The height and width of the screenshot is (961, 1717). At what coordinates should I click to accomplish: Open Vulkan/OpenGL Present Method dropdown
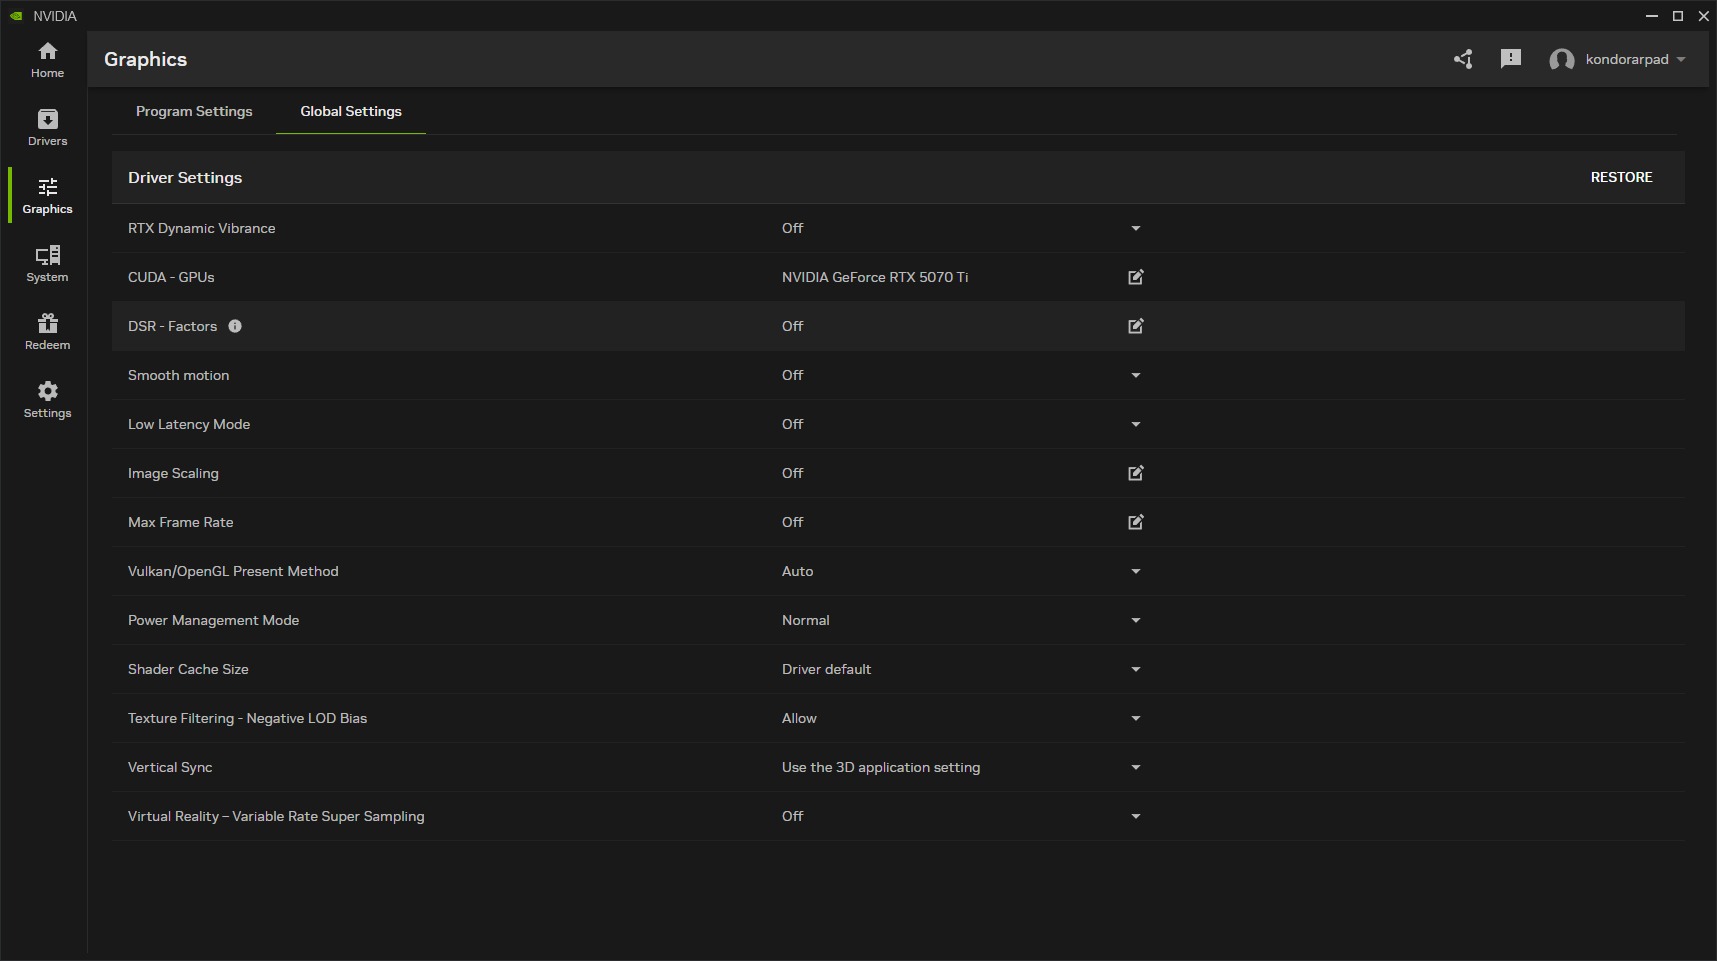click(x=1136, y=571)
